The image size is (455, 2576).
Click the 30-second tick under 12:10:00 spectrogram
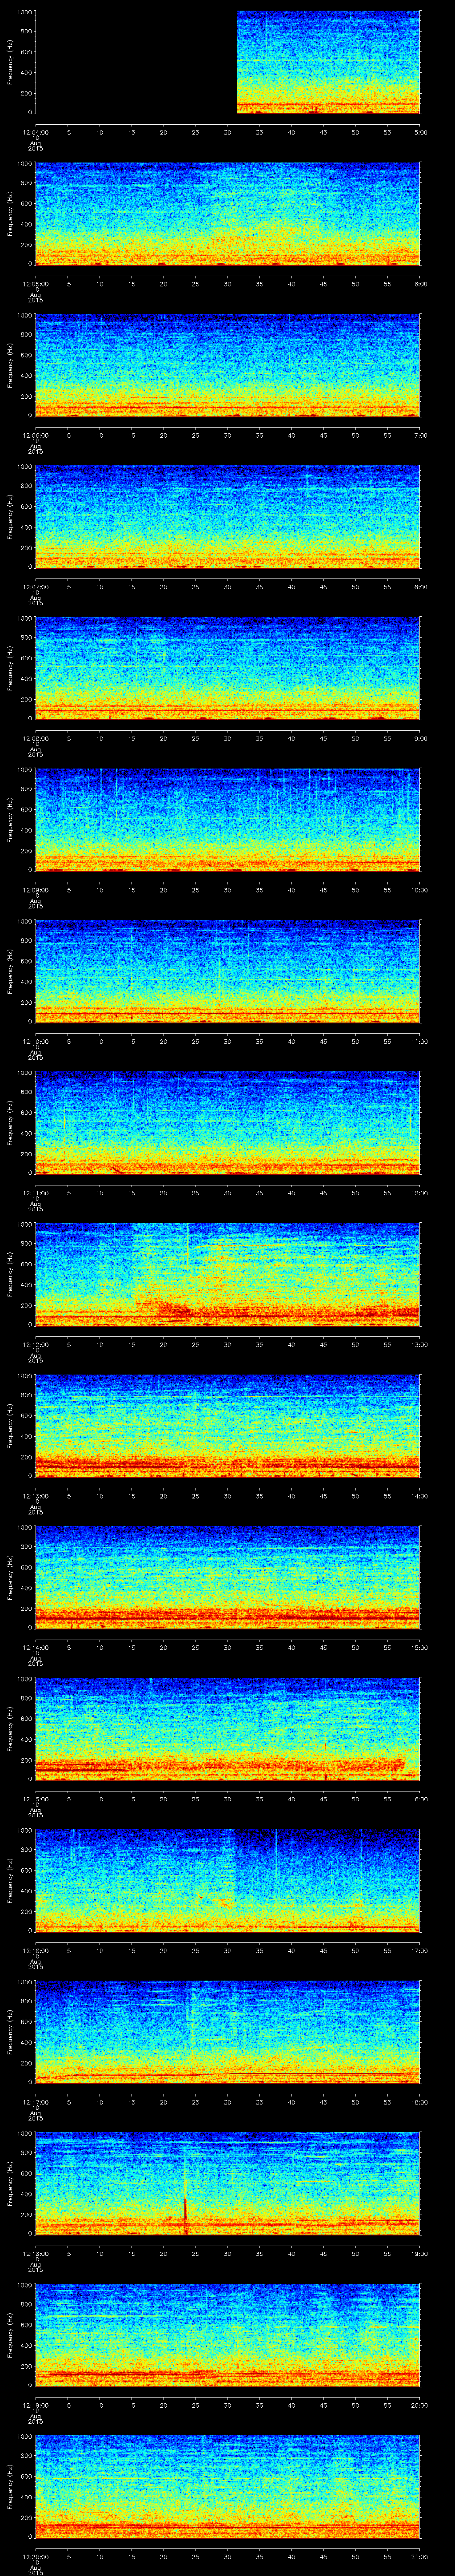point(228,1041)
